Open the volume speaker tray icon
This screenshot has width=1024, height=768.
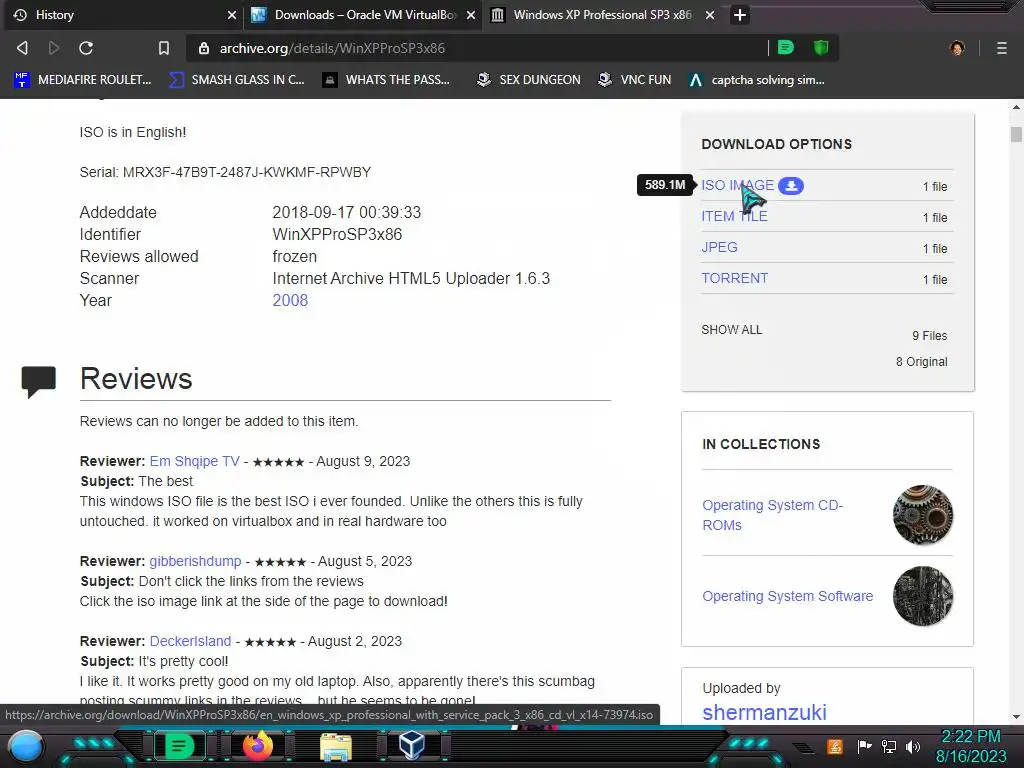[913, 746]
